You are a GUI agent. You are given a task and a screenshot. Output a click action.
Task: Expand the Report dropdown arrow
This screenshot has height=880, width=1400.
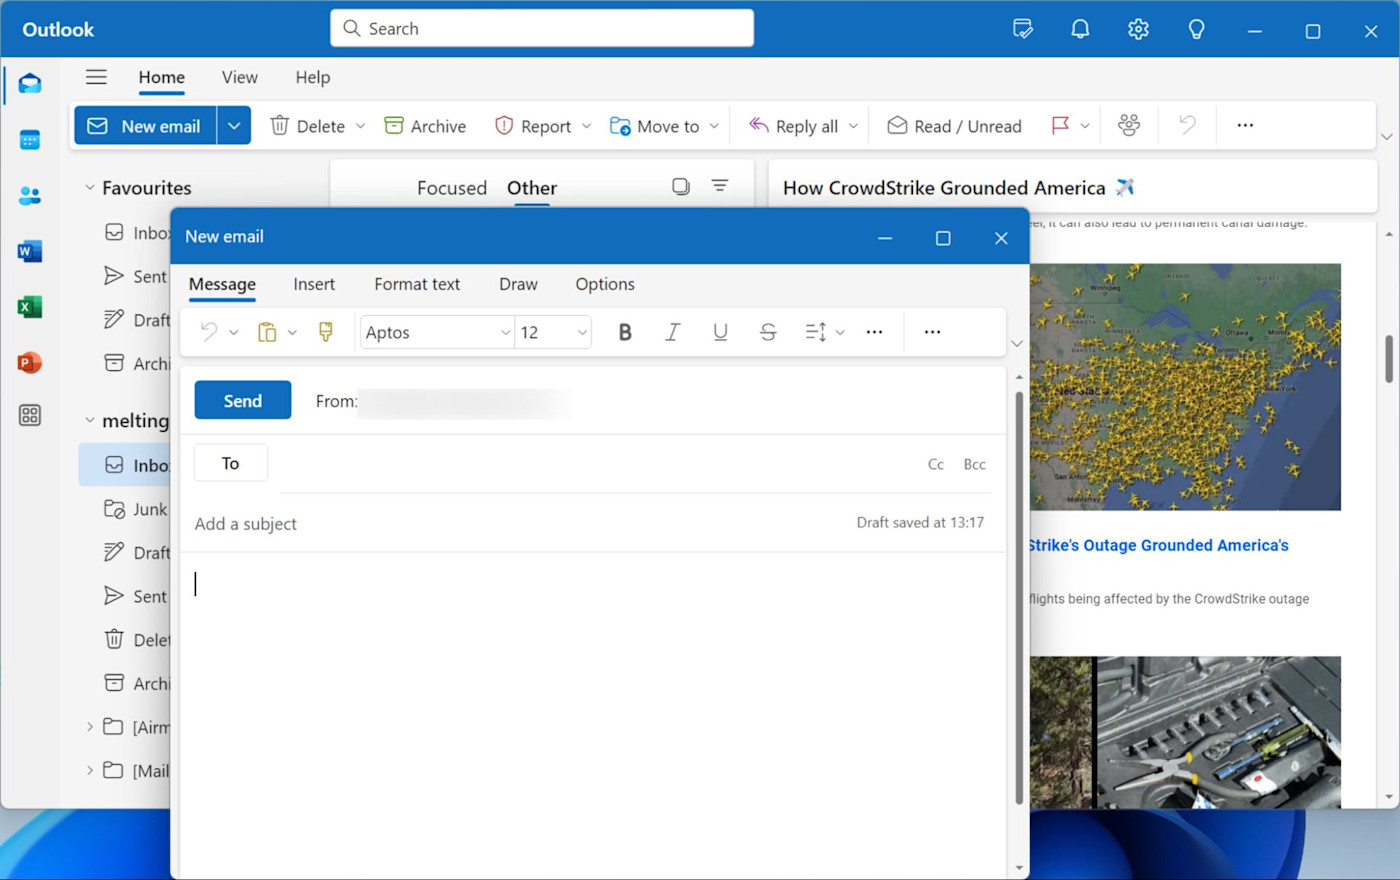point(586,126)
